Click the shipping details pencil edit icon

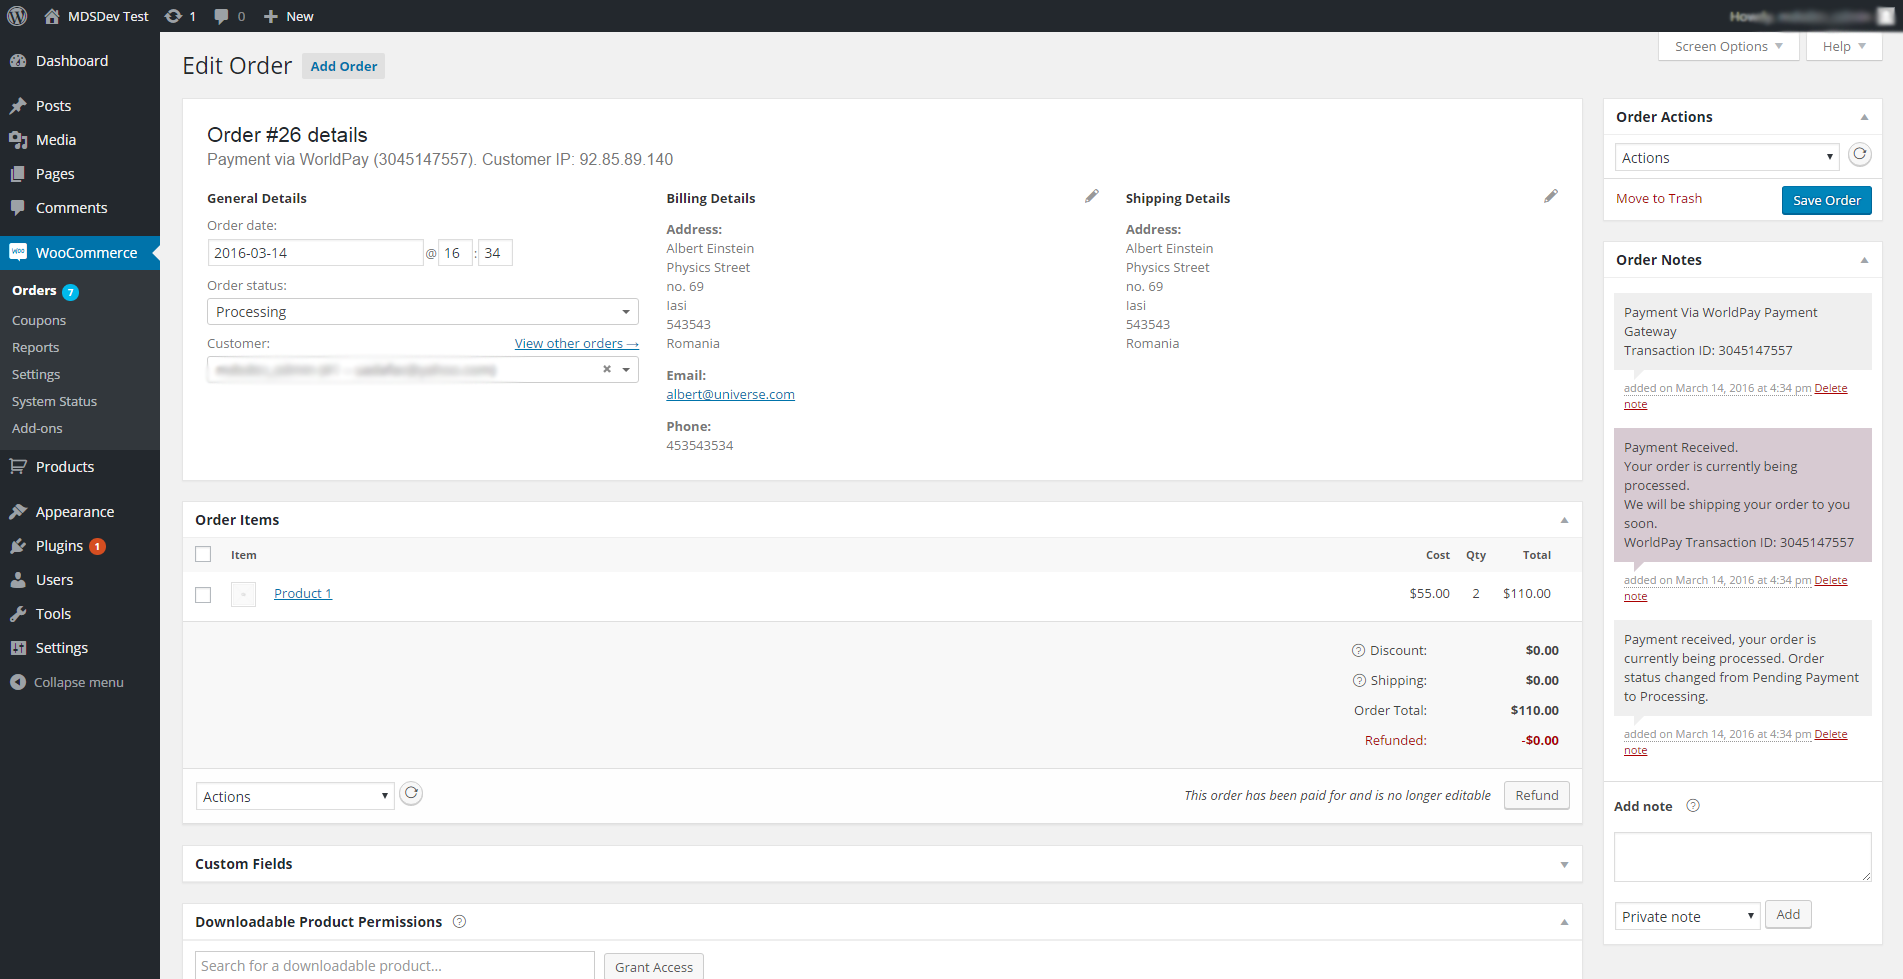coord(1550,197)
